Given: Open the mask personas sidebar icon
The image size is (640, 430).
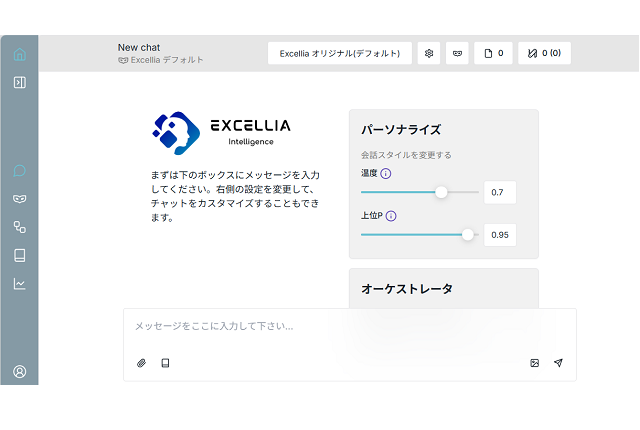Looking at the screenshot, I should click(19, 199).
